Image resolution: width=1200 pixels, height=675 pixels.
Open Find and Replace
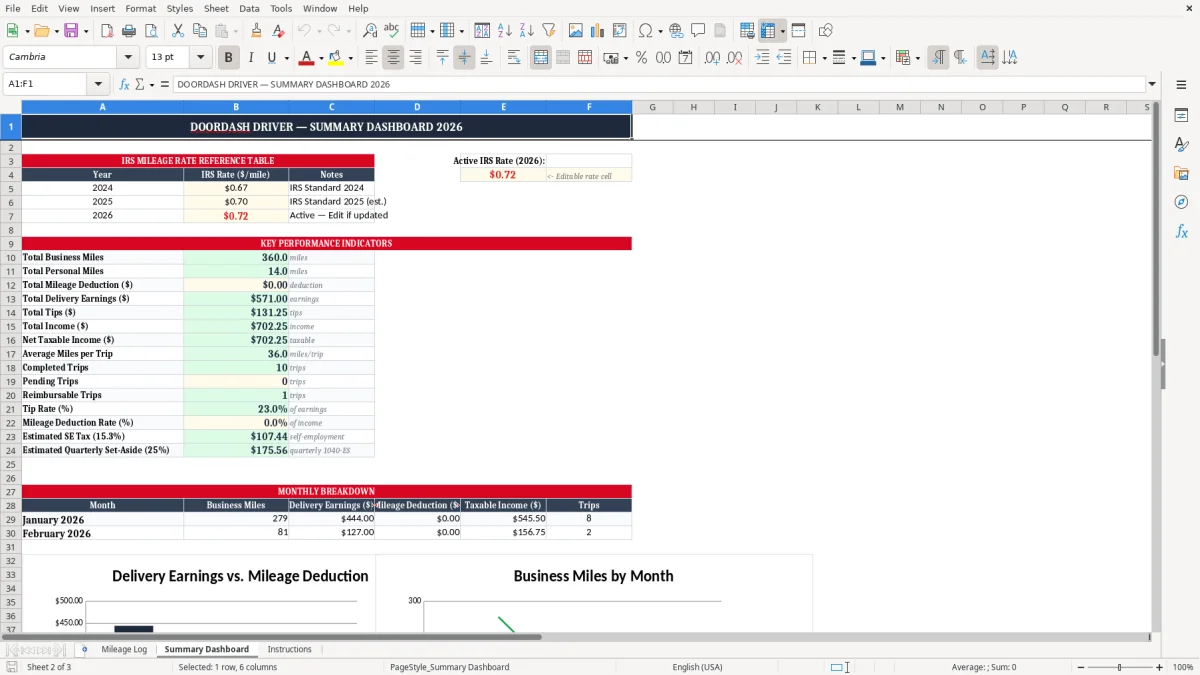point(370,31)
